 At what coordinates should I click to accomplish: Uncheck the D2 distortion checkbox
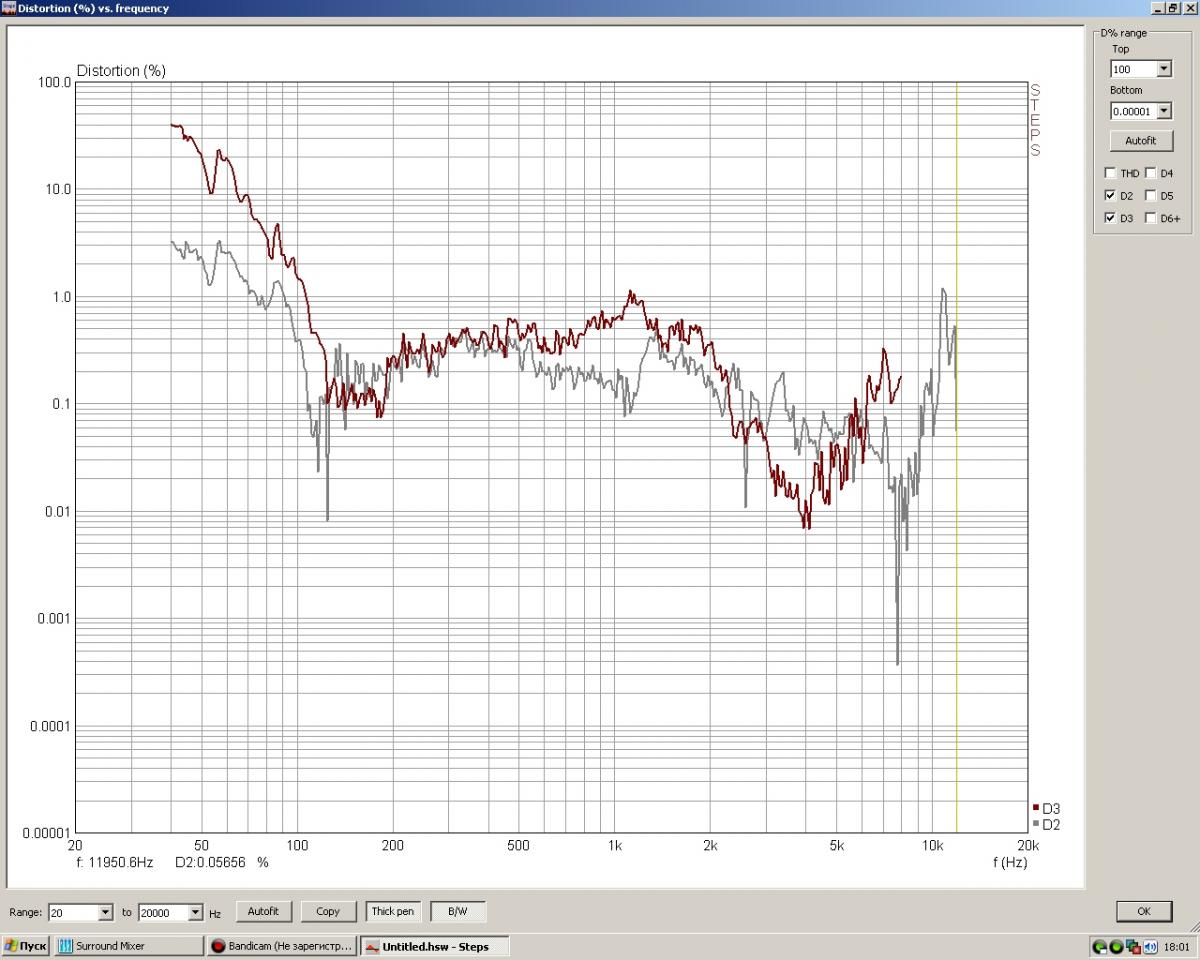click(1110, 196)
